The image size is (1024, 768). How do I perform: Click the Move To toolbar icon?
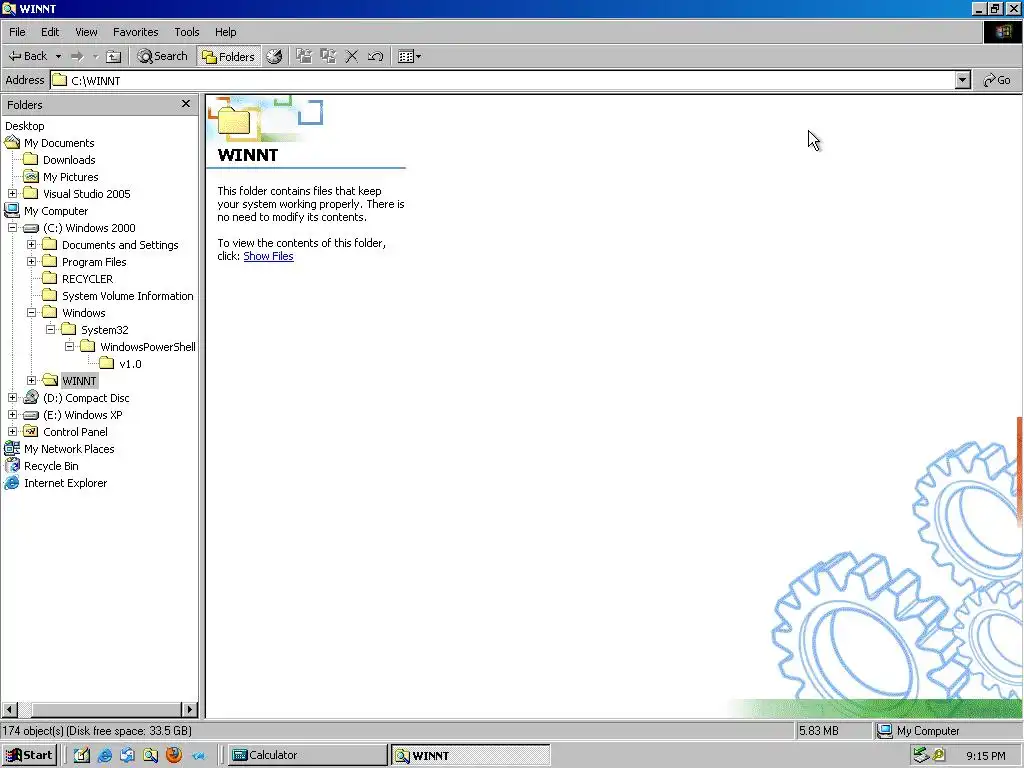(304, 56)
